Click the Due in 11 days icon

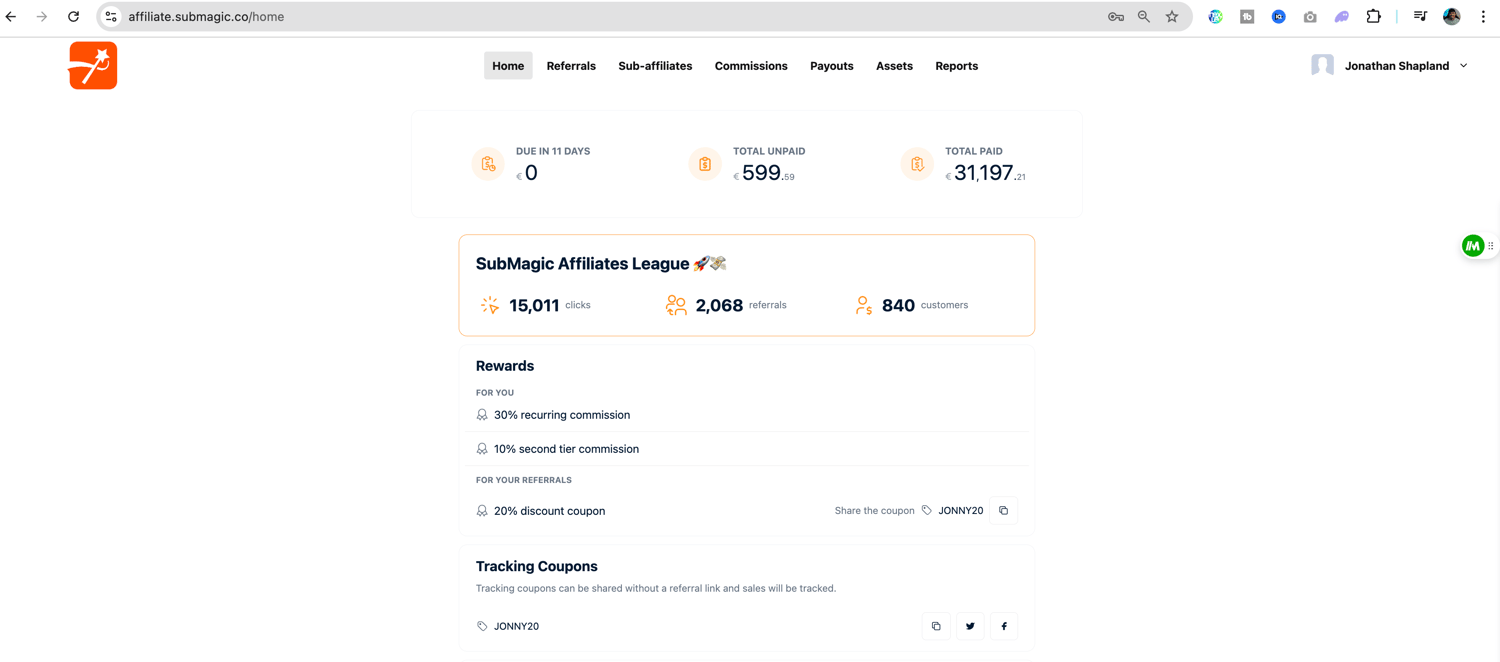click(488, 164)
